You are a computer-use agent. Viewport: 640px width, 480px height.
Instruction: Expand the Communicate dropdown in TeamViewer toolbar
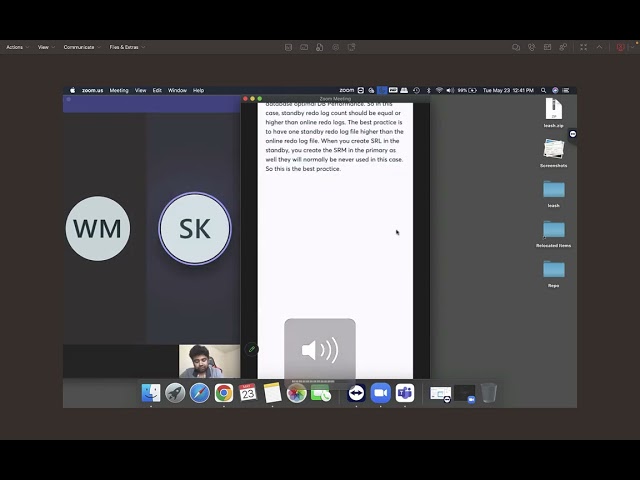pyautogui.click(x=82, y=47)
